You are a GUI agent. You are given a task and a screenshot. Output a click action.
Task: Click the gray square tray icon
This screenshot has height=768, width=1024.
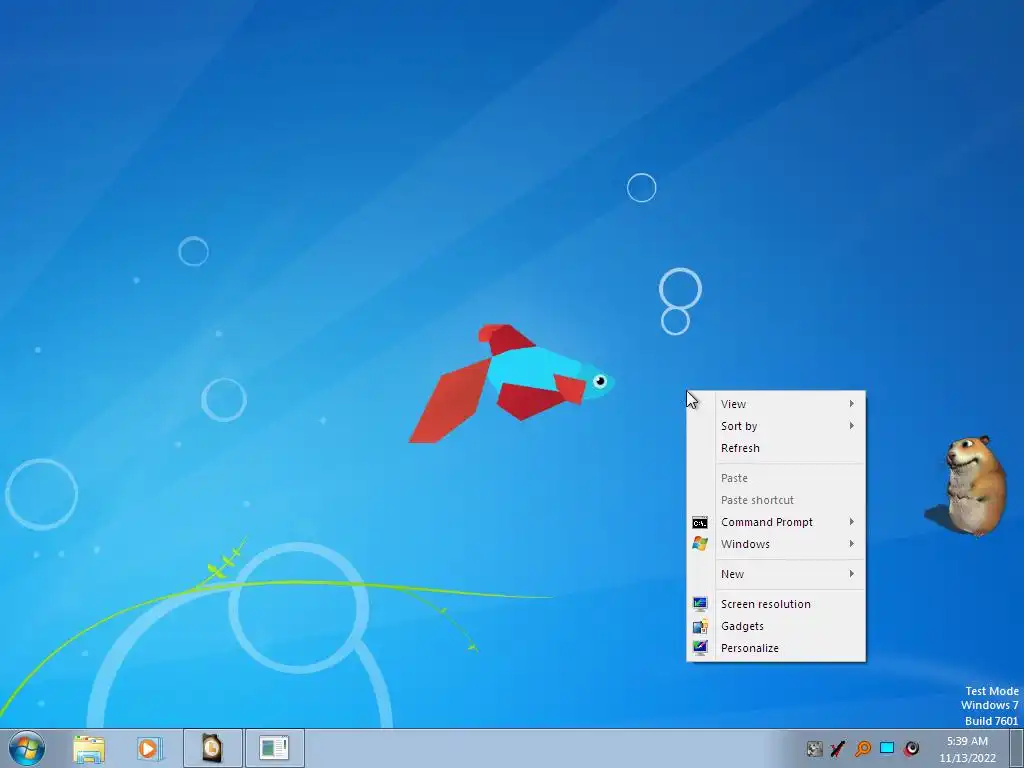click(814, 749)
